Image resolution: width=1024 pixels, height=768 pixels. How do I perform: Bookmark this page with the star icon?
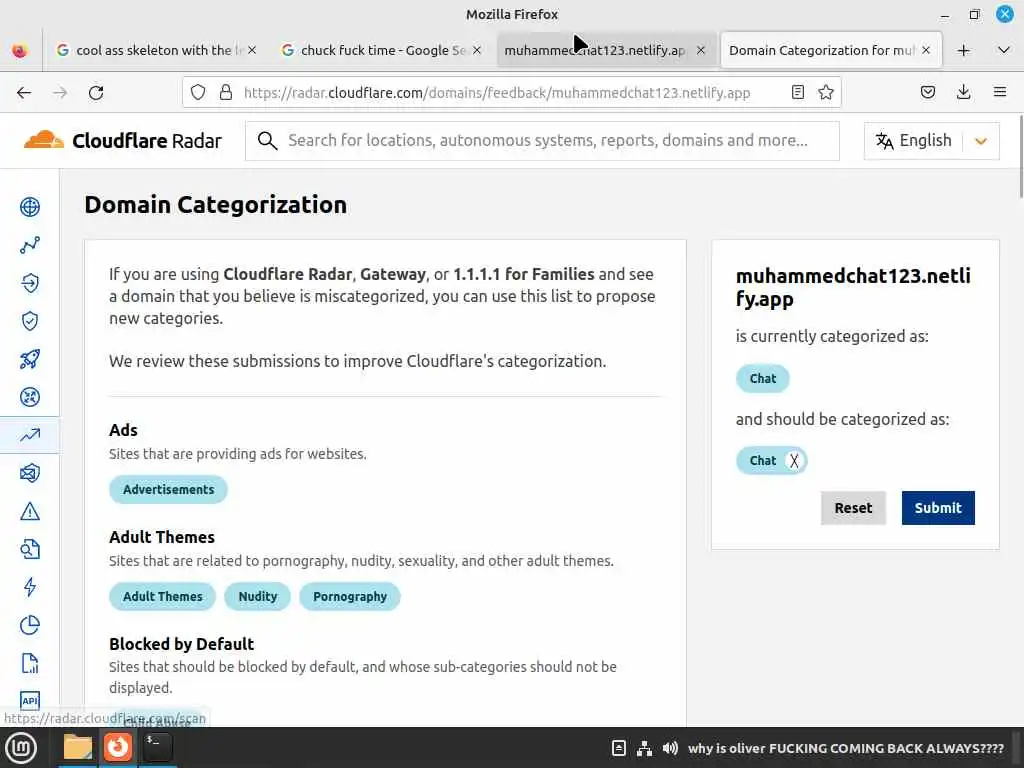(825, 93)
